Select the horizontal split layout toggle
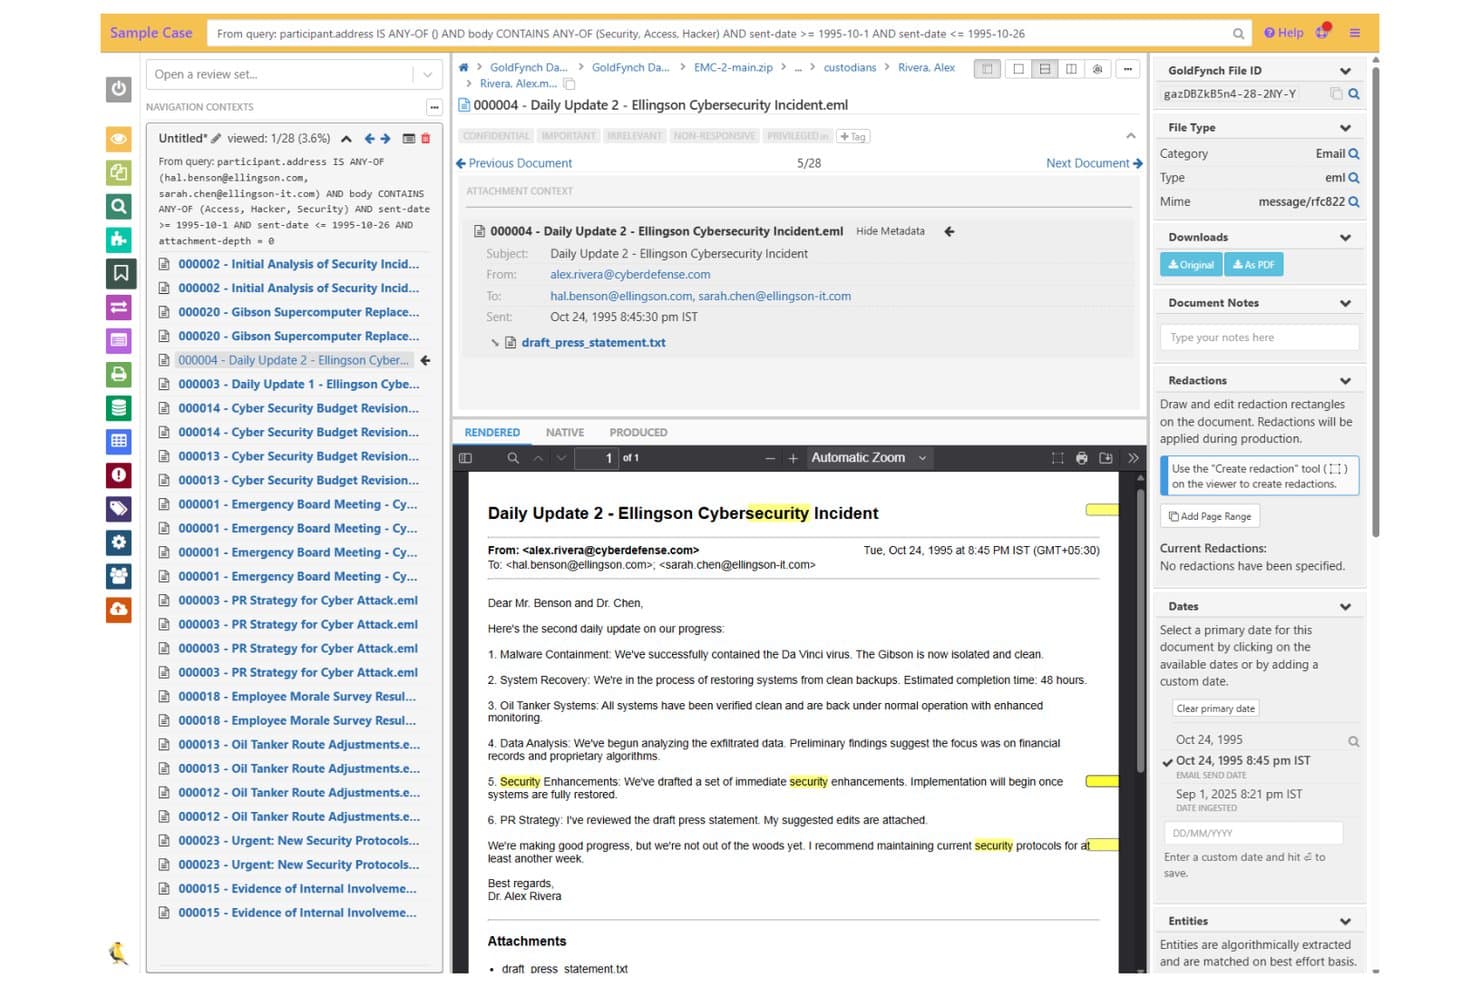This screenshot has width=1480, height=987. click(x=1045, y=69)
